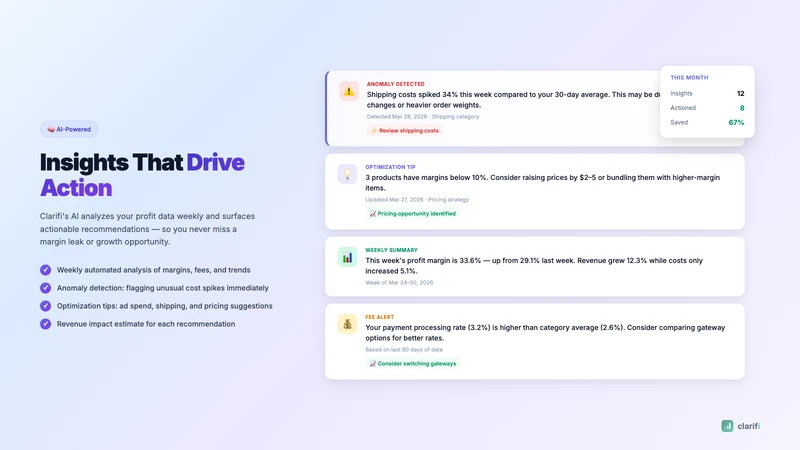Click Updated Mar 27, 2026 pricing strategy line
Image resolution: width=800 pixels, height=450 pixels.
417,200
